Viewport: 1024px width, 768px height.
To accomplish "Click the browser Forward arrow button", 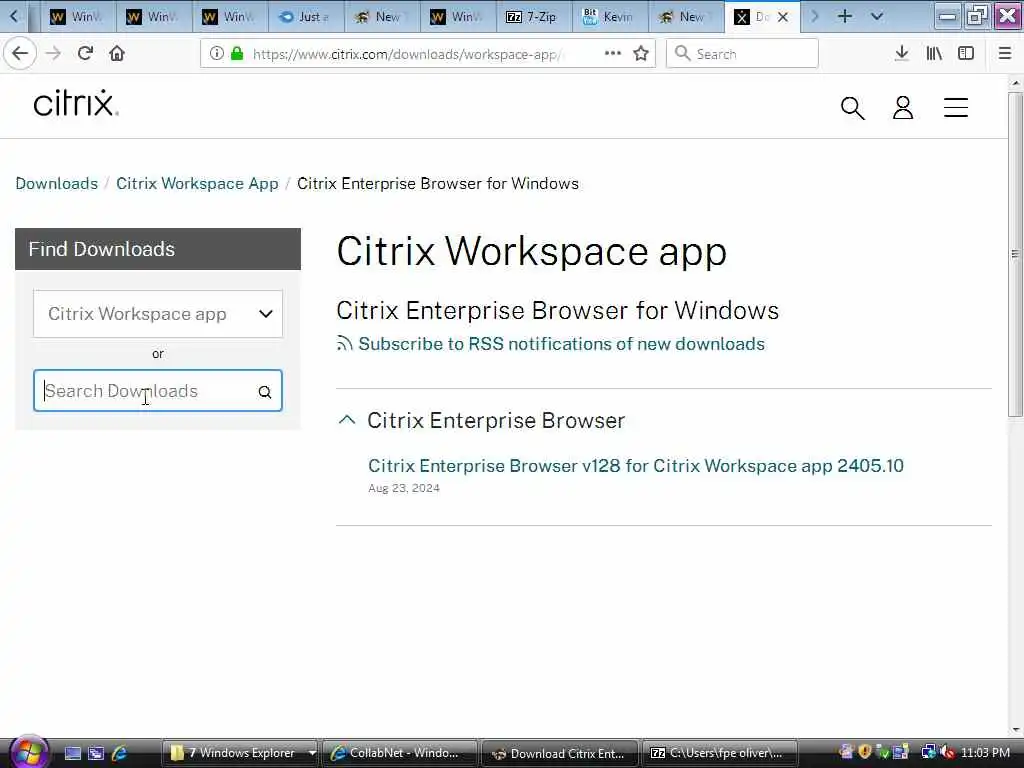I will pyautogui.click(x=54, y=54).
